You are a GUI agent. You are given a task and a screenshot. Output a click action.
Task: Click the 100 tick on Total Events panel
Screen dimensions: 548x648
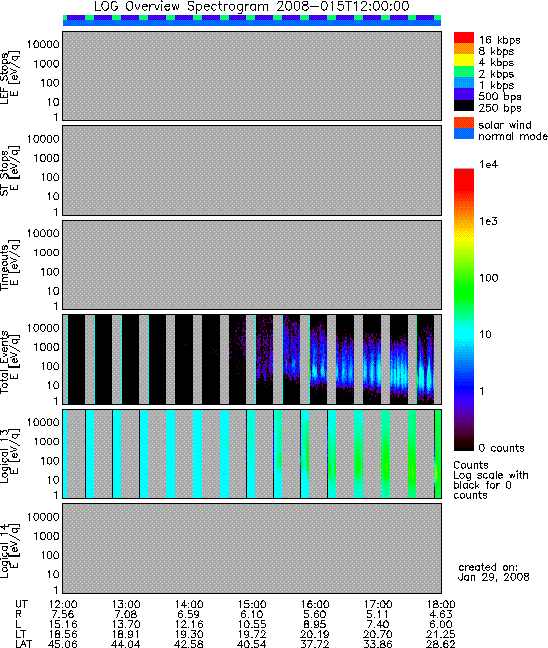pos(50,366)
